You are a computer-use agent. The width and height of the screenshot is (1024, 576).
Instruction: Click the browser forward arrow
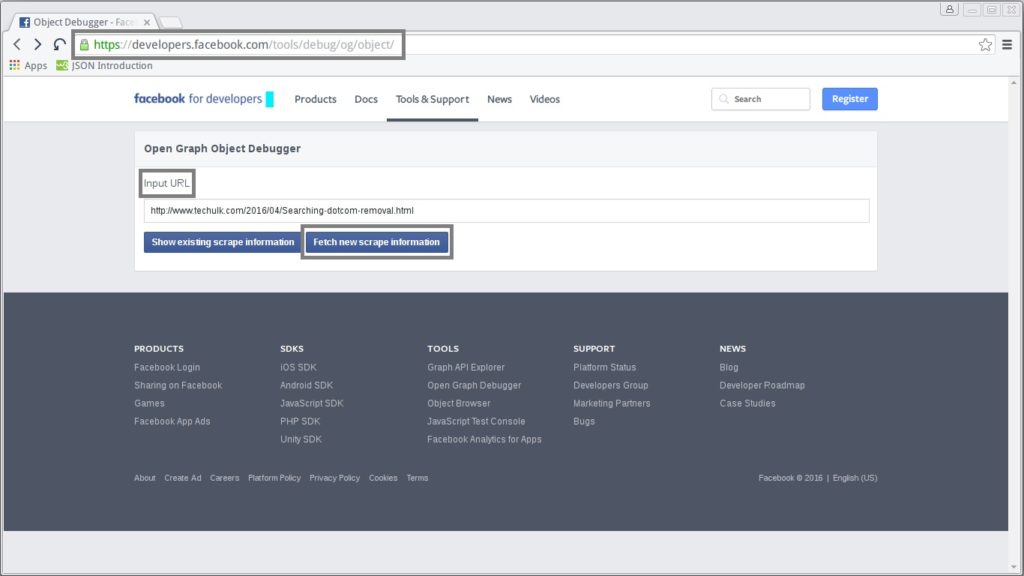point(38,45)
